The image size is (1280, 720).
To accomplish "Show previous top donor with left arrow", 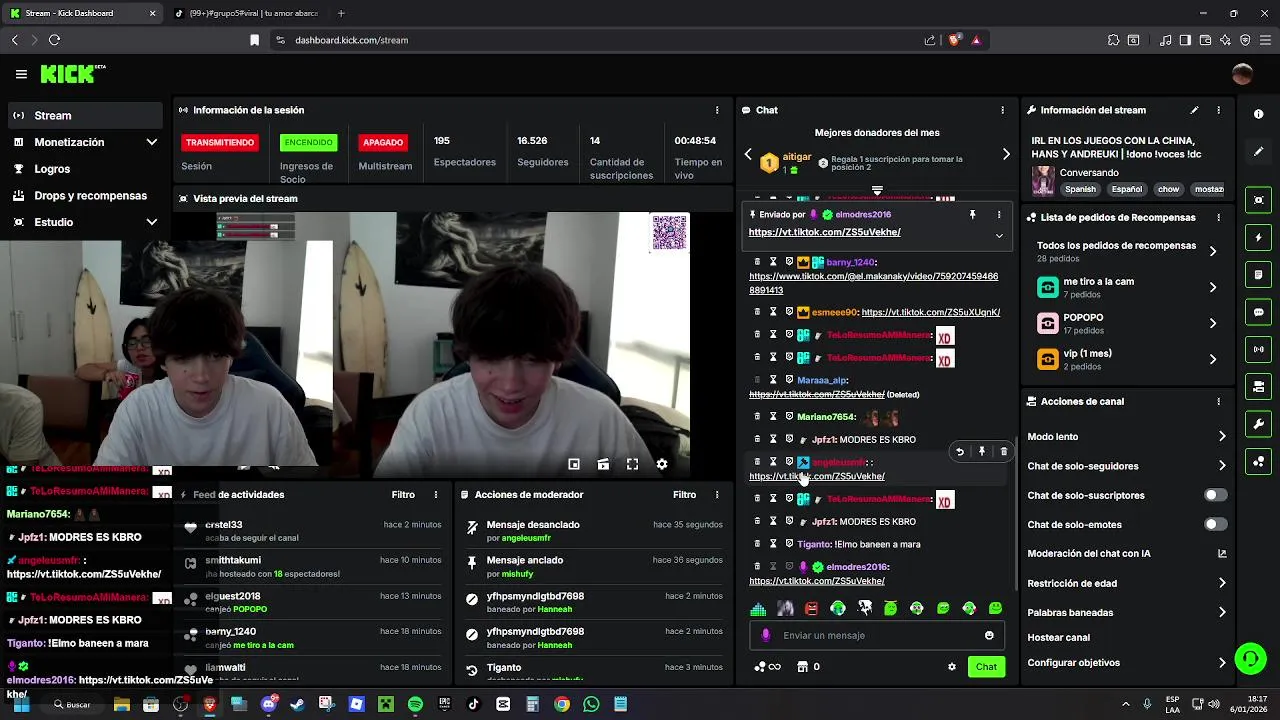I will pyautogui.click(x=748, y=154).
